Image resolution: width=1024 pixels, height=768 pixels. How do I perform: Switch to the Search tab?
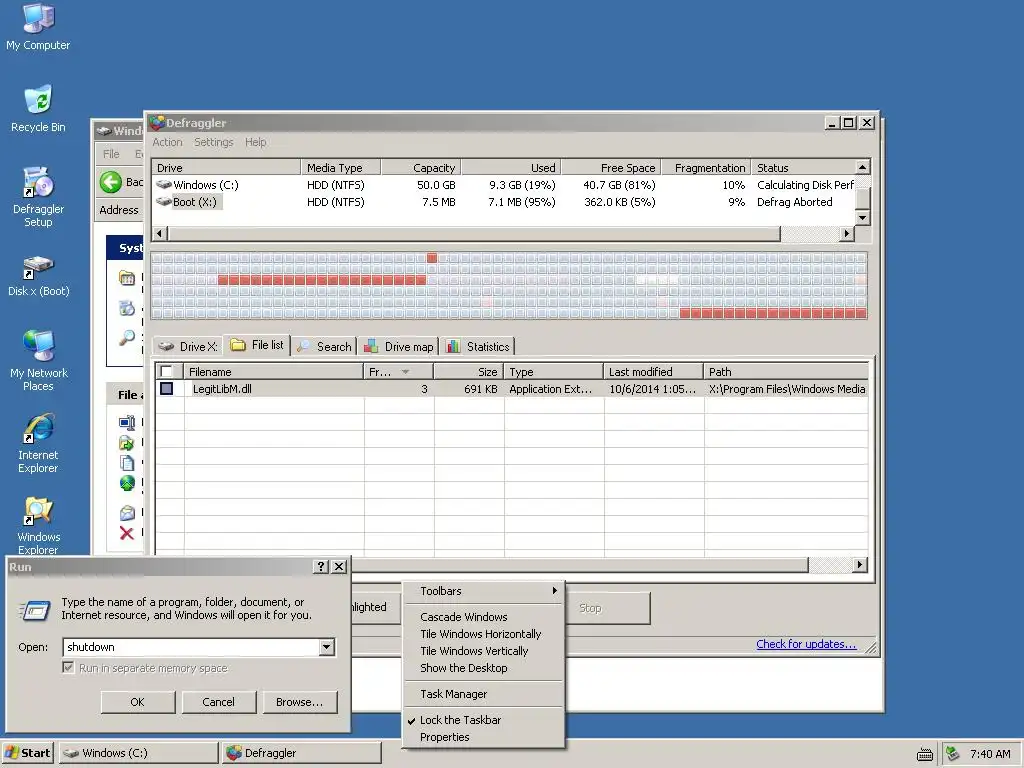click(x=325, y=347)
